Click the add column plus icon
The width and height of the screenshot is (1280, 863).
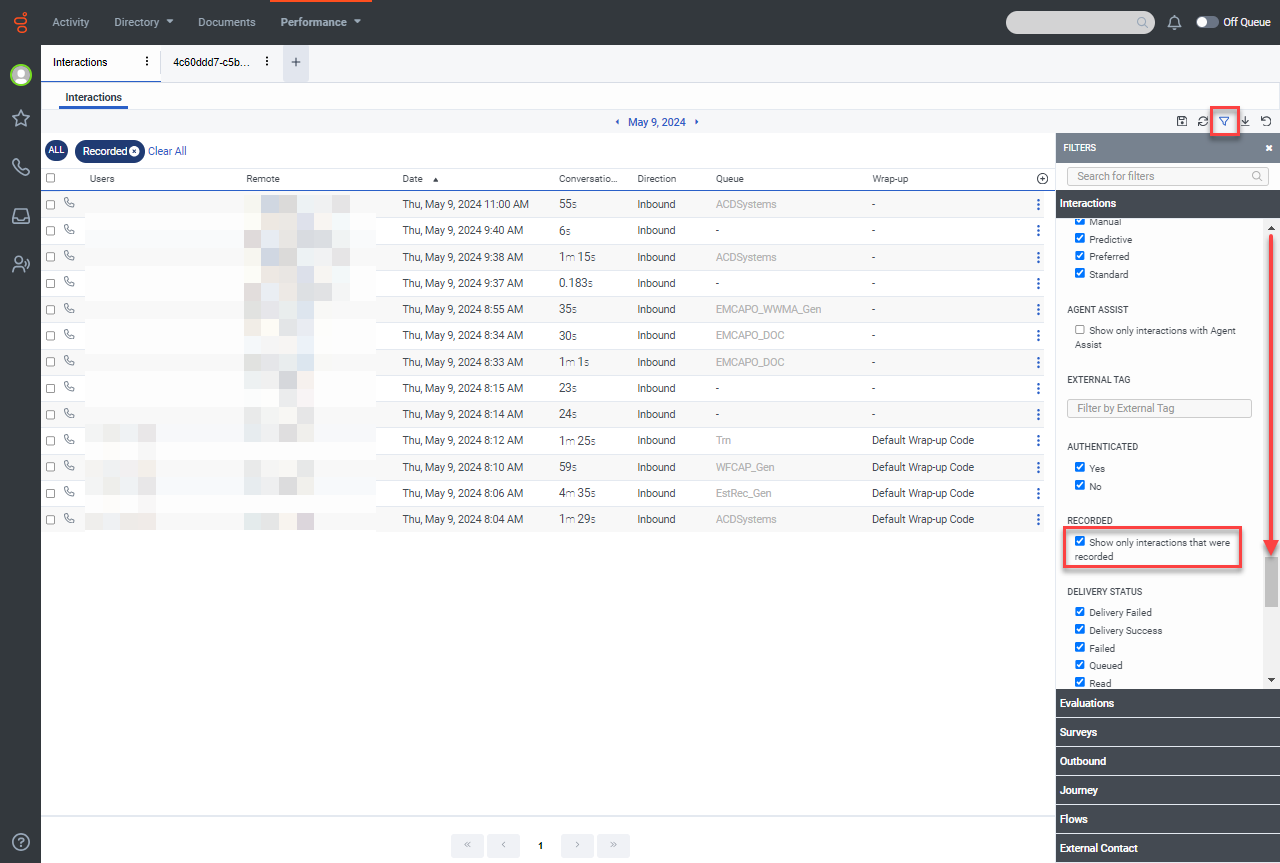click(1042, 178)
